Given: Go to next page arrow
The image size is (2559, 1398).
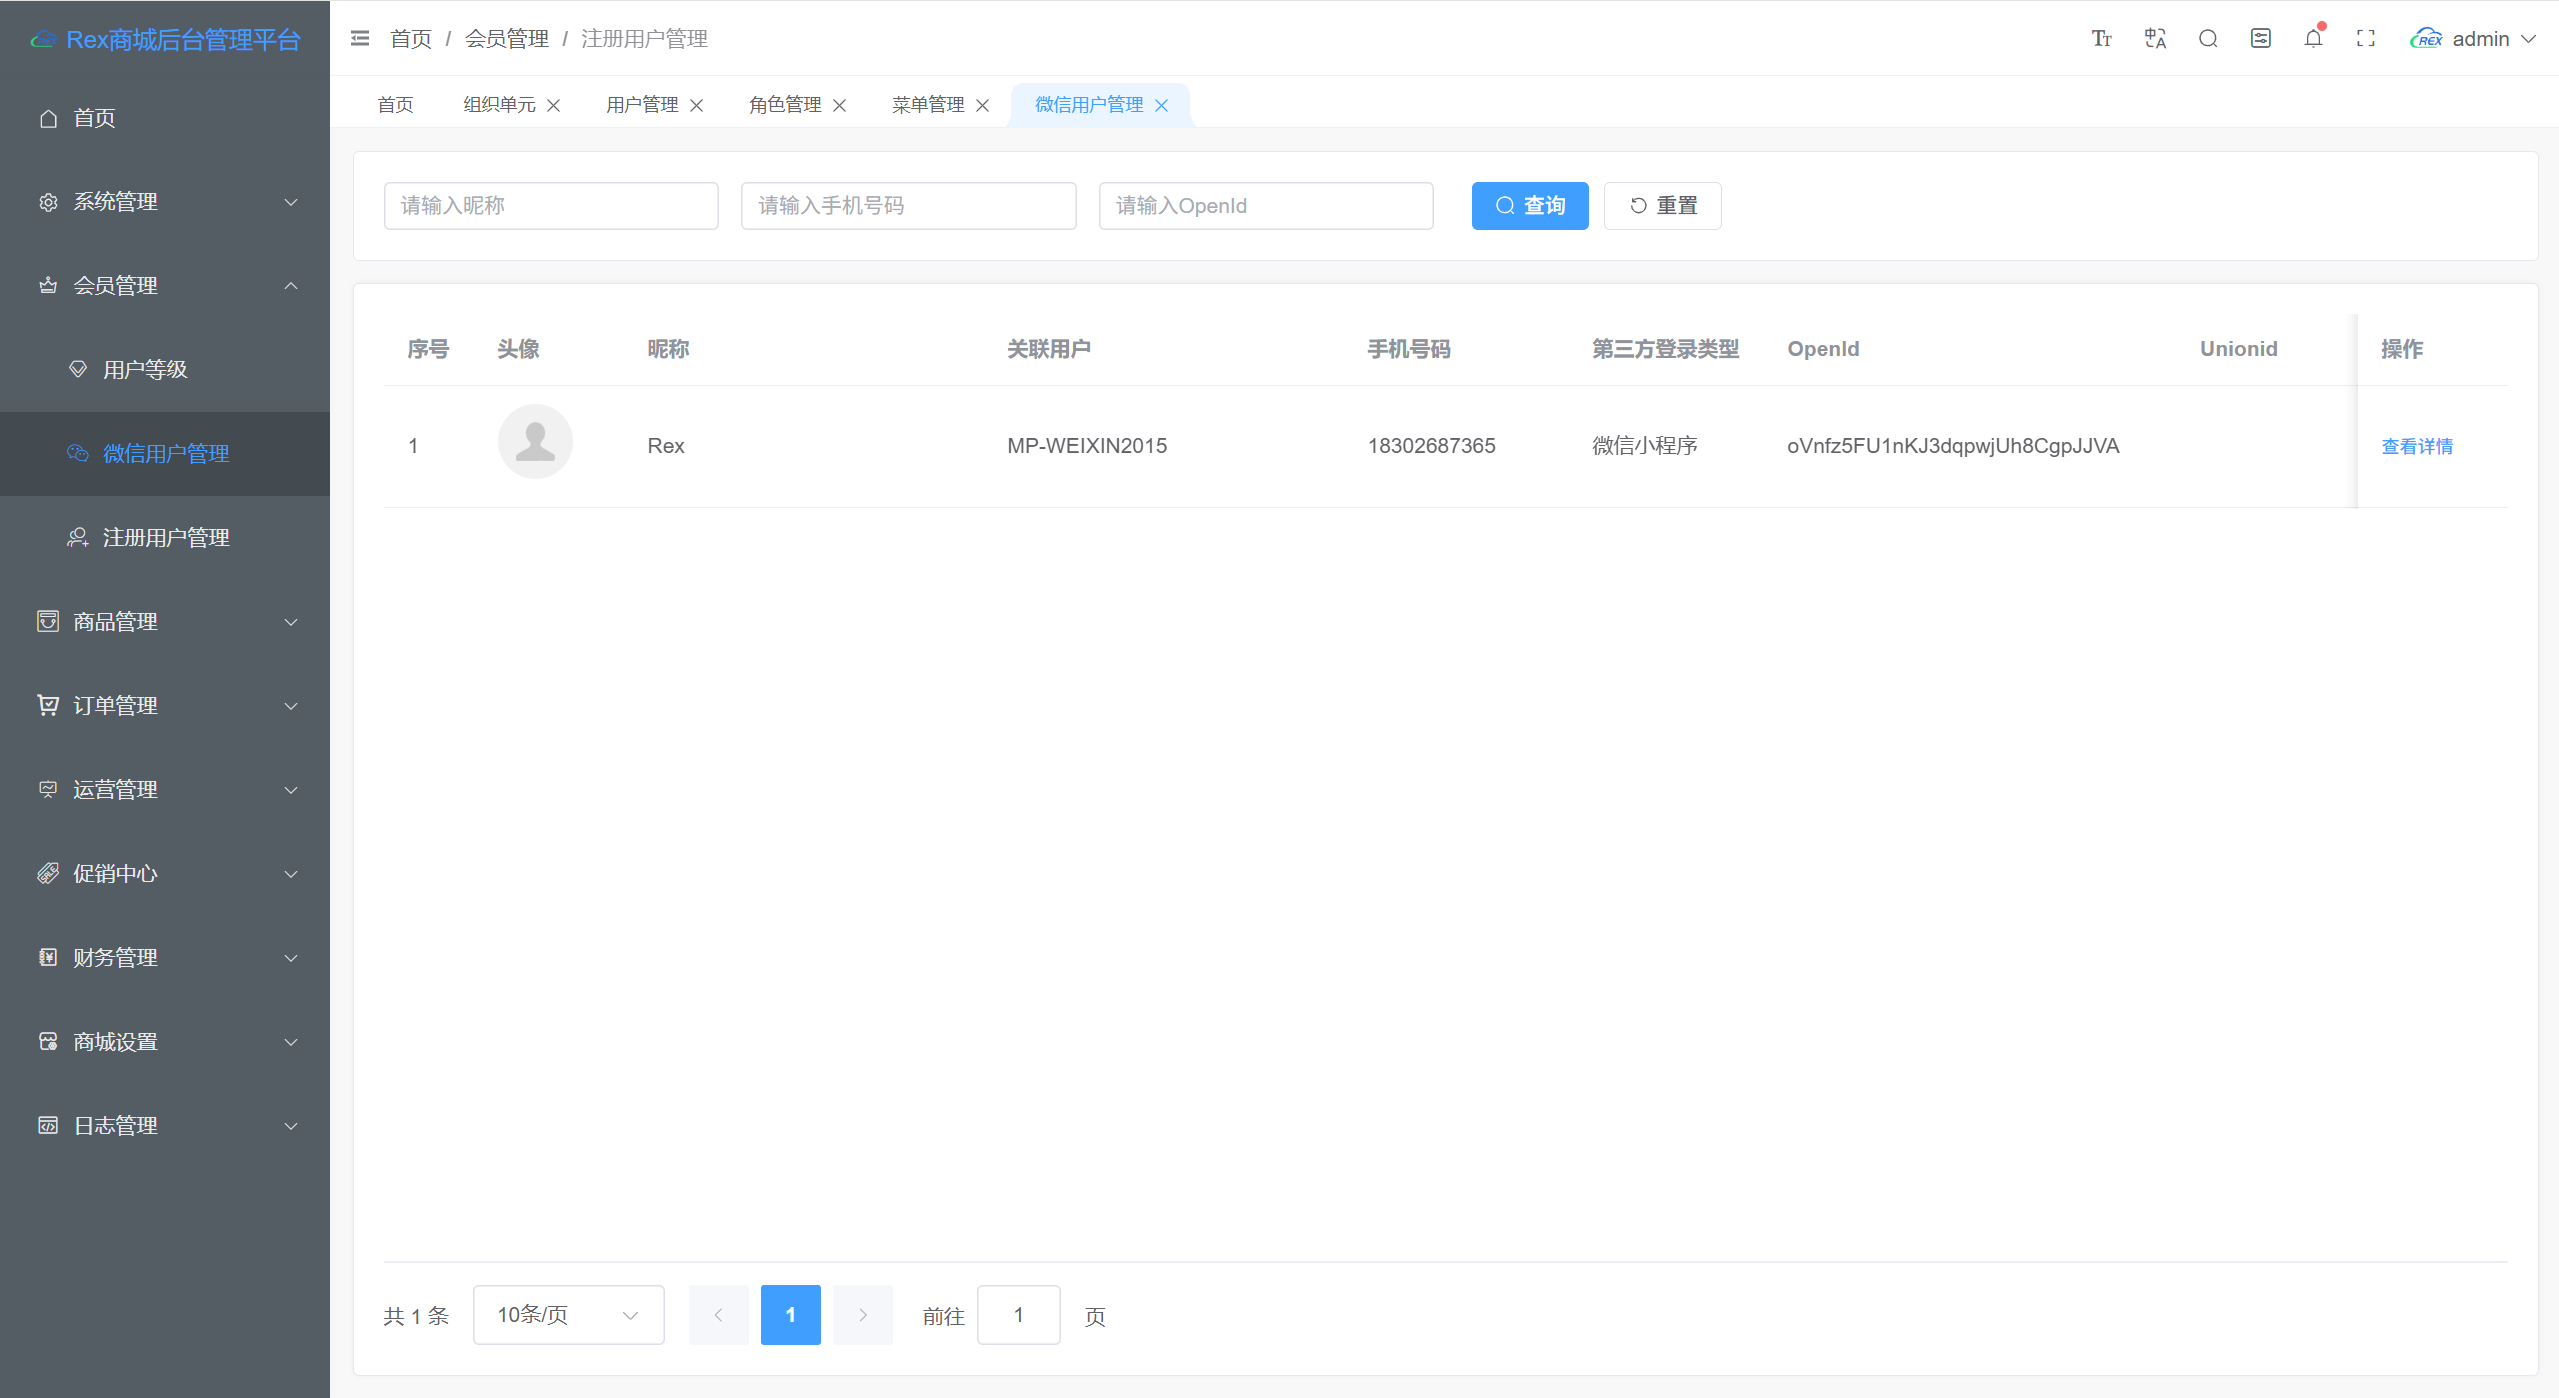Looking at the screenshot, I should click(862, 1315).
